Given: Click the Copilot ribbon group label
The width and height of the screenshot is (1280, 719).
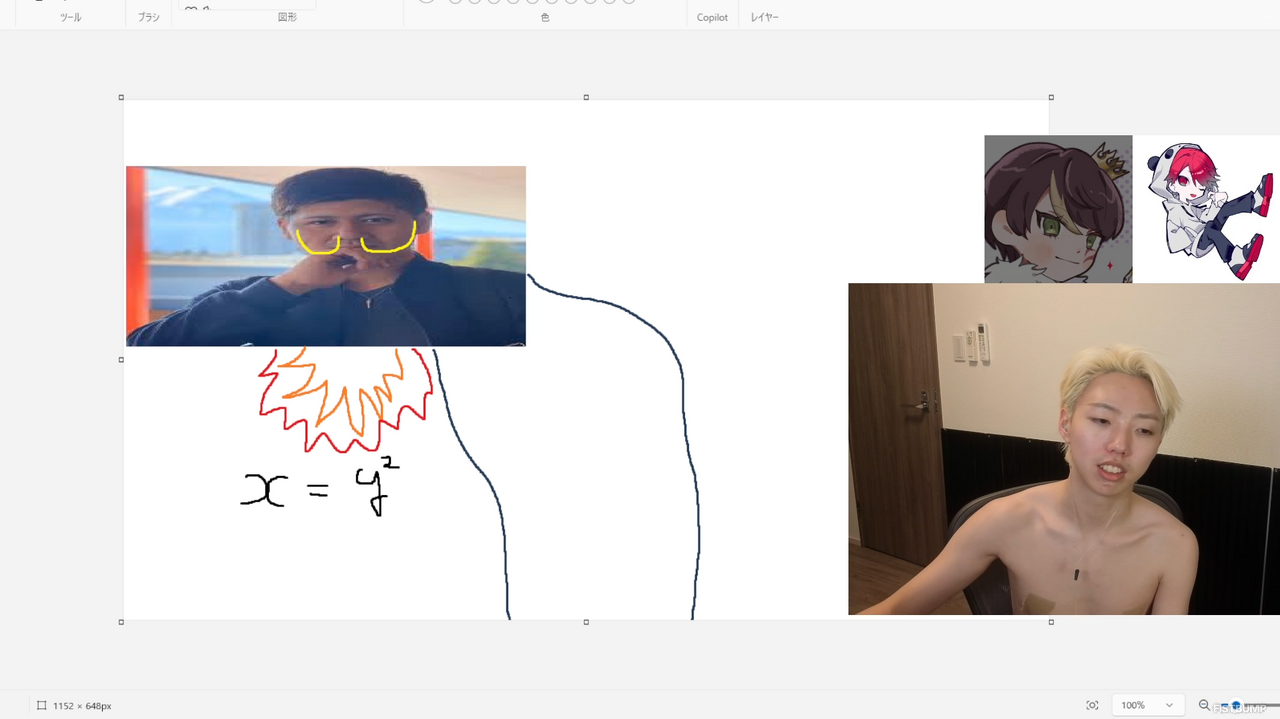Looking at the screenshot, I should [712, 17].
